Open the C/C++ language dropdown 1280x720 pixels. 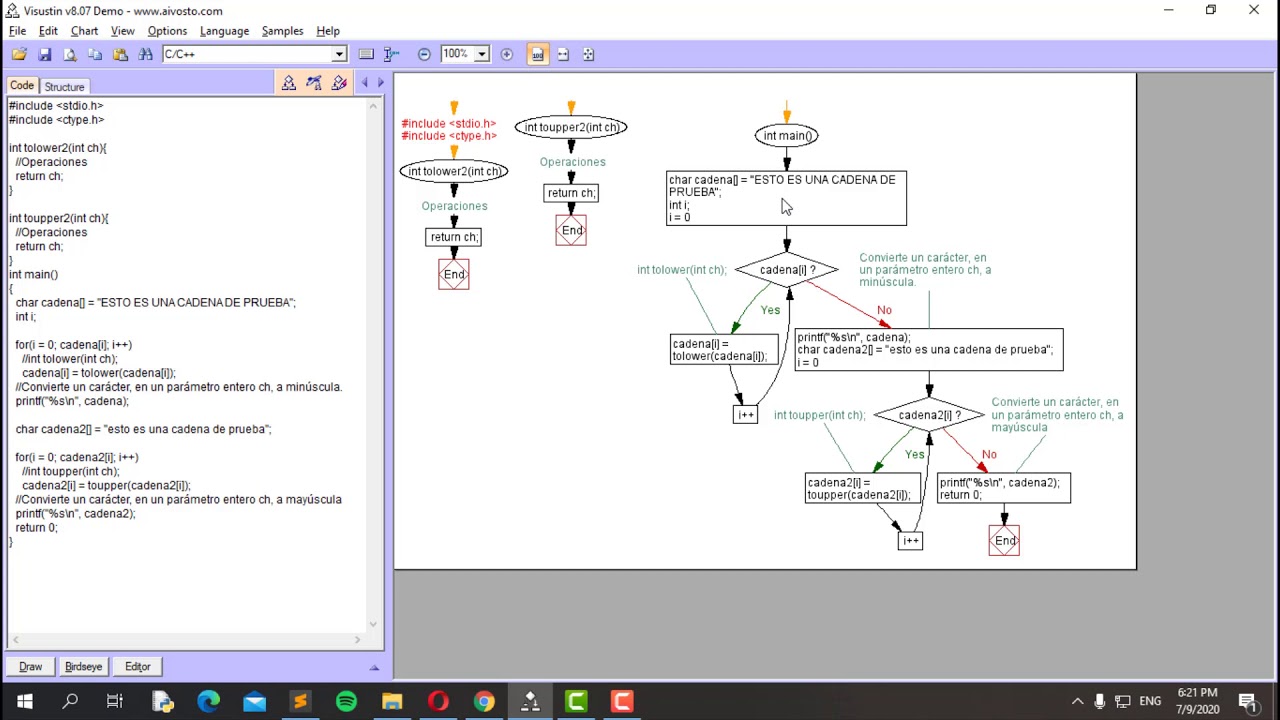tap(340, 54)
